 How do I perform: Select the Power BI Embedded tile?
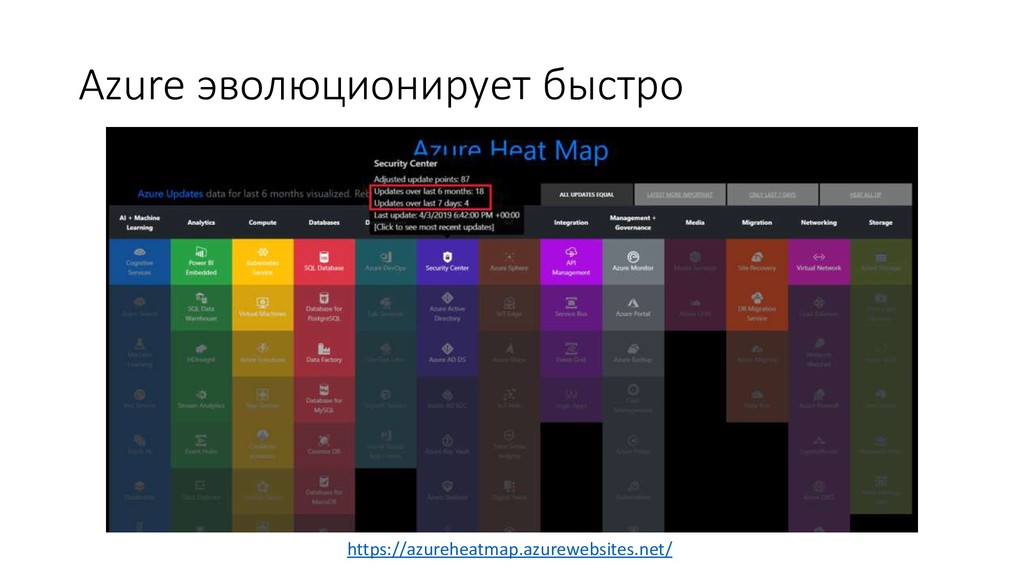[x=201, y=262]
